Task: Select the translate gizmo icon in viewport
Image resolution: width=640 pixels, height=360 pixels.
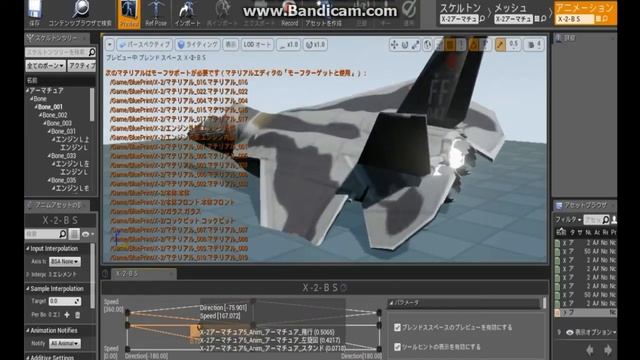Action: (394, 45)
